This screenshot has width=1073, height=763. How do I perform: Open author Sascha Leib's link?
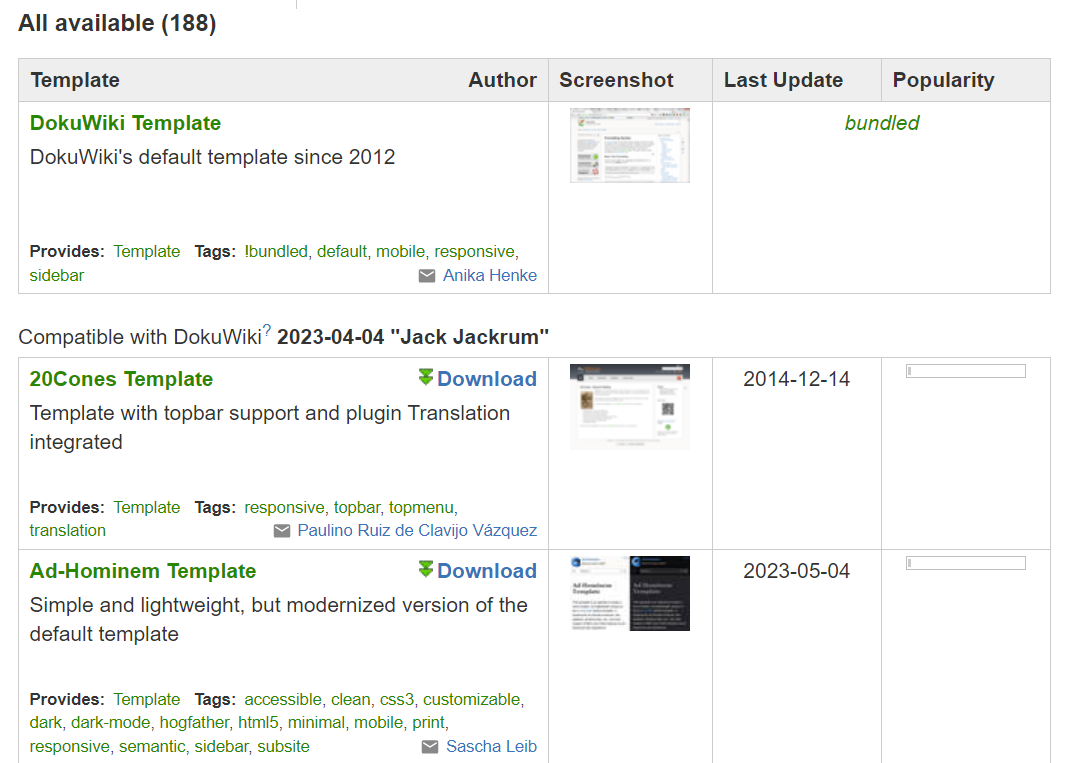click(x=491, y=747)
